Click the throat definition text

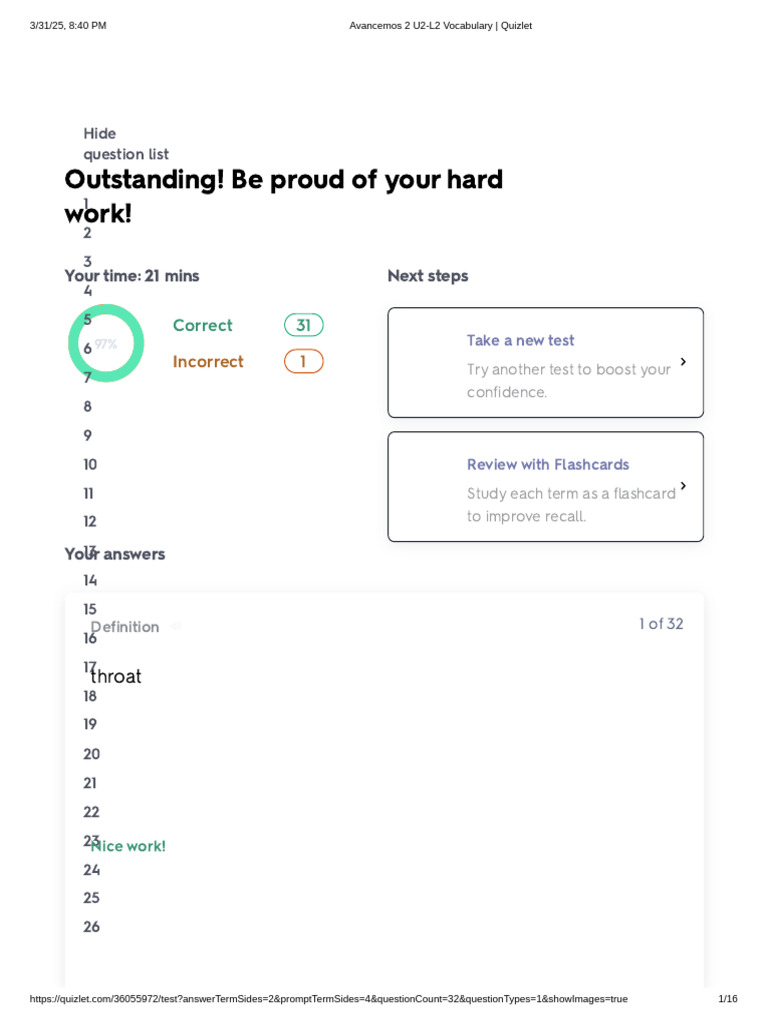[116, 676]
